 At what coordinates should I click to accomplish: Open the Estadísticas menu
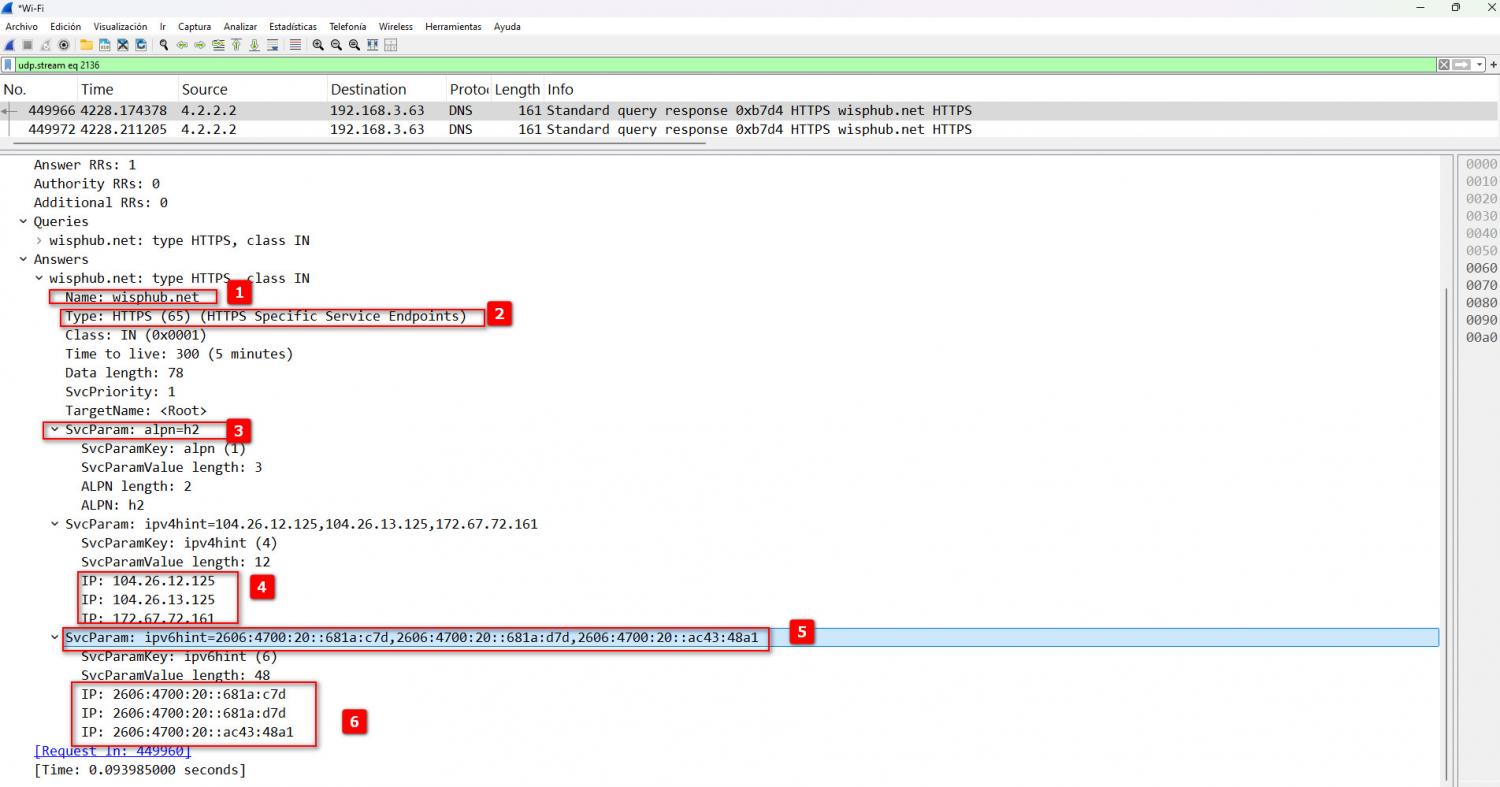[x=292, y=26]
